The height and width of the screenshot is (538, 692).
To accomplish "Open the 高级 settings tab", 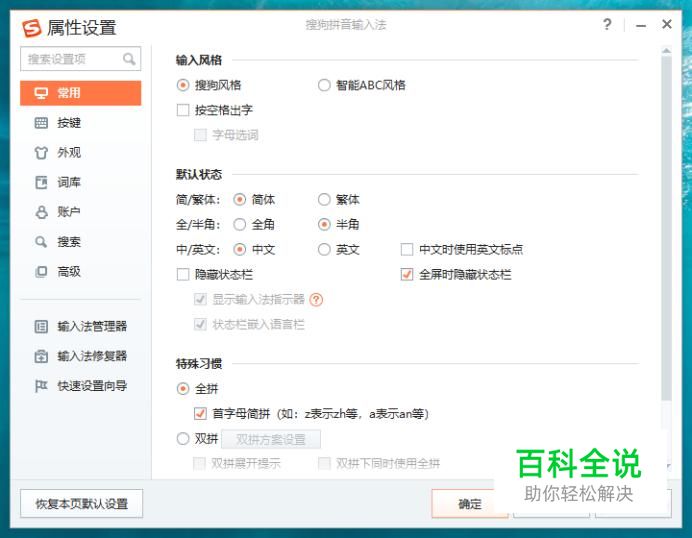I will [x=81, y=271].
